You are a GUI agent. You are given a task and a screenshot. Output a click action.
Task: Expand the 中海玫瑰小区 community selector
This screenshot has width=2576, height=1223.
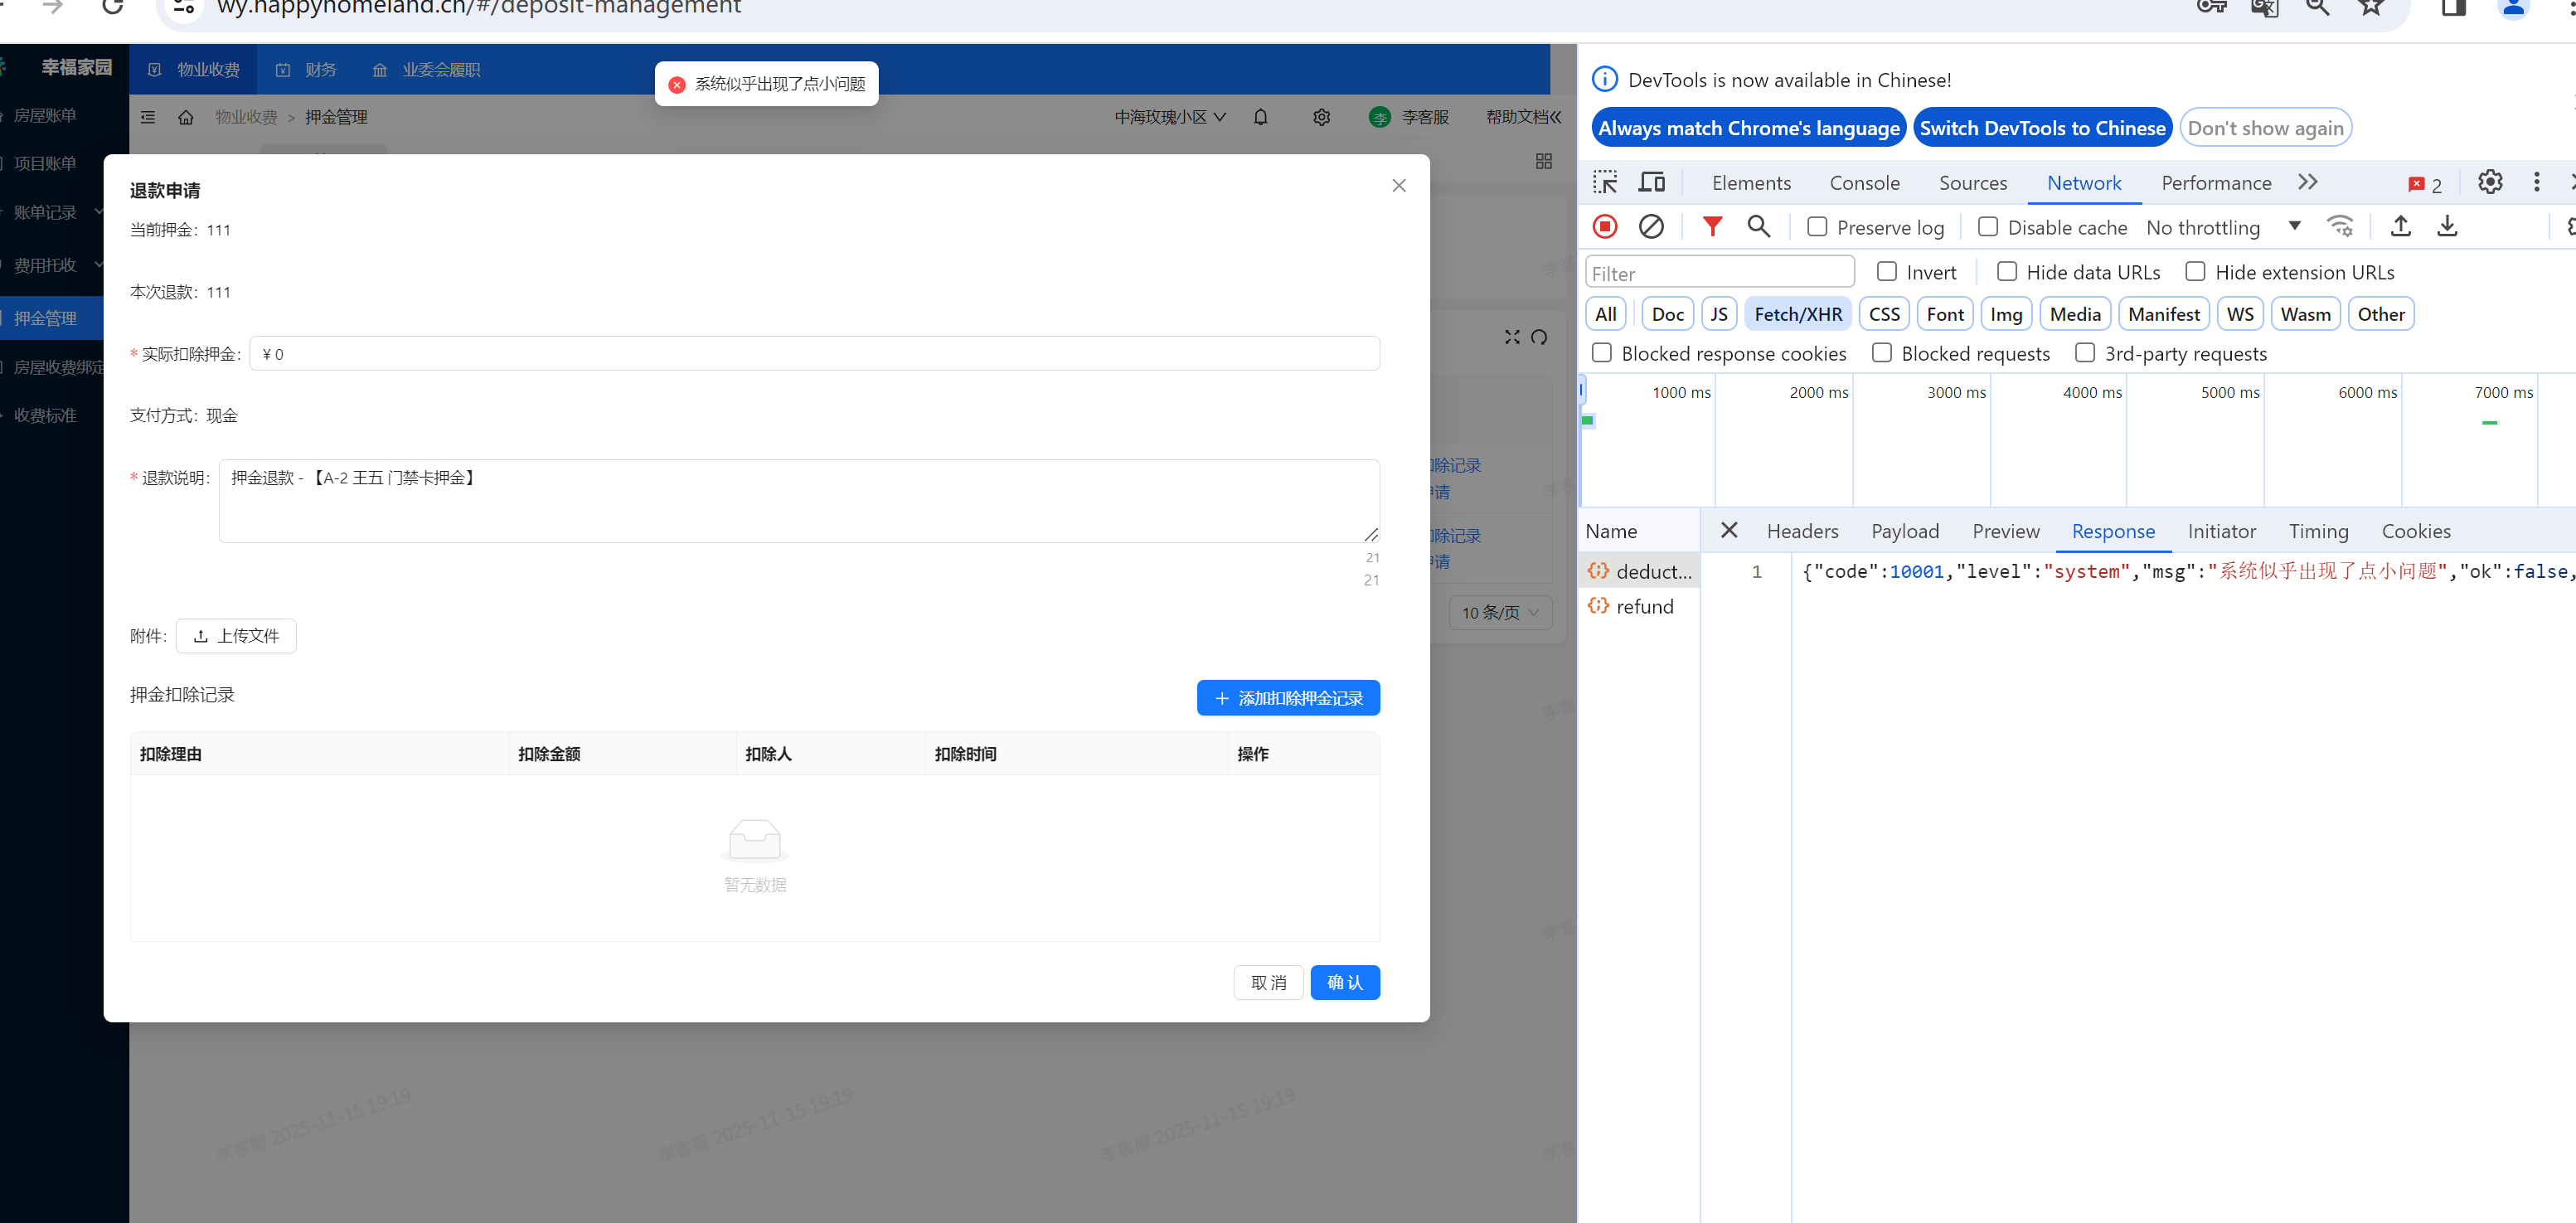pos(1169,117)
